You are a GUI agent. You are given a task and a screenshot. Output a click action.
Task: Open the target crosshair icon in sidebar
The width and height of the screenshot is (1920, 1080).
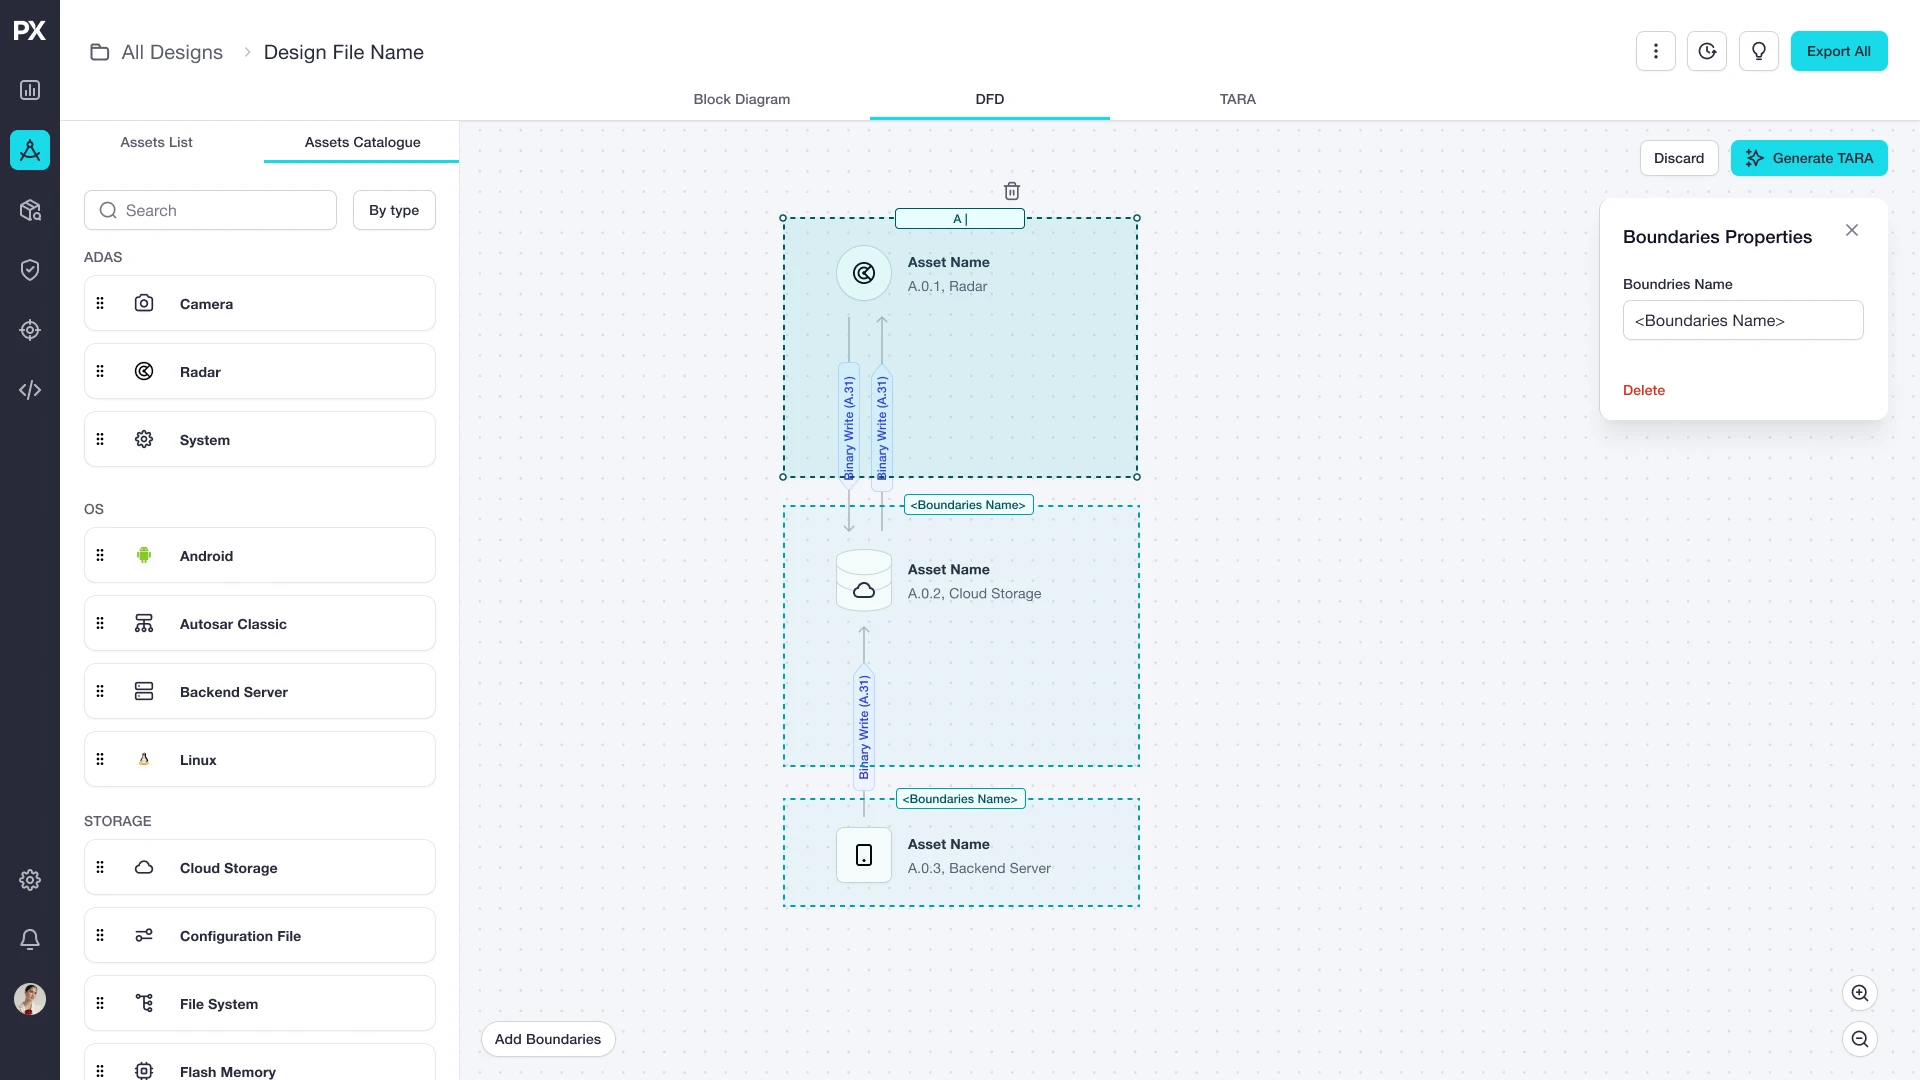click(x=30, y=330)
